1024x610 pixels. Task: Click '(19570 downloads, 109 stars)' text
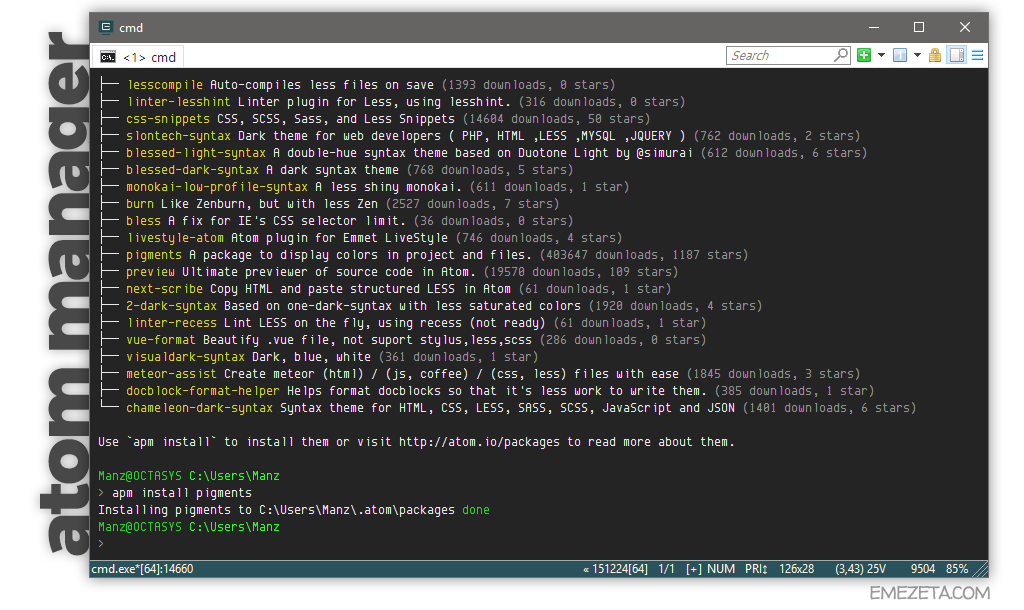coord(581,272)
